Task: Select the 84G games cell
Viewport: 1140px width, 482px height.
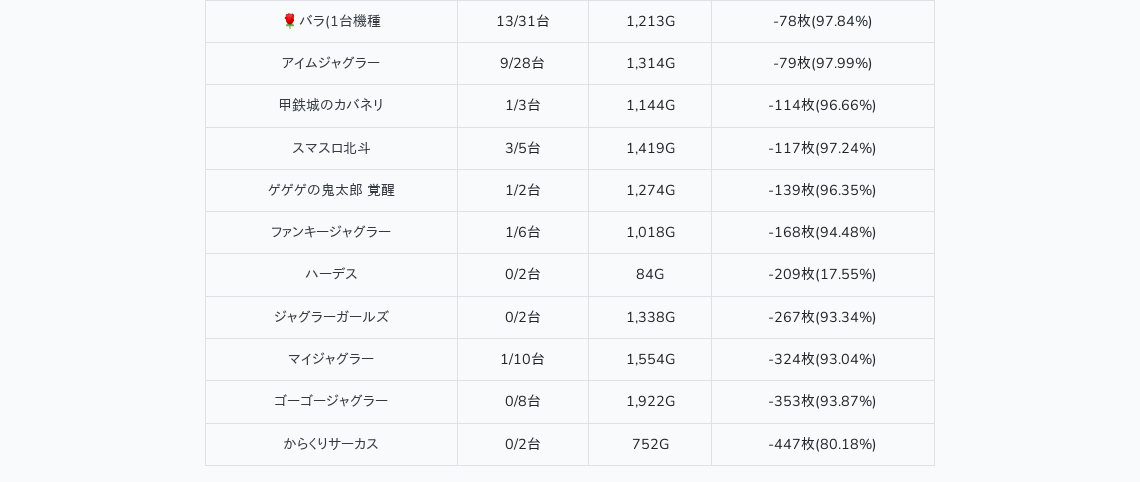Action: [650, 274]
